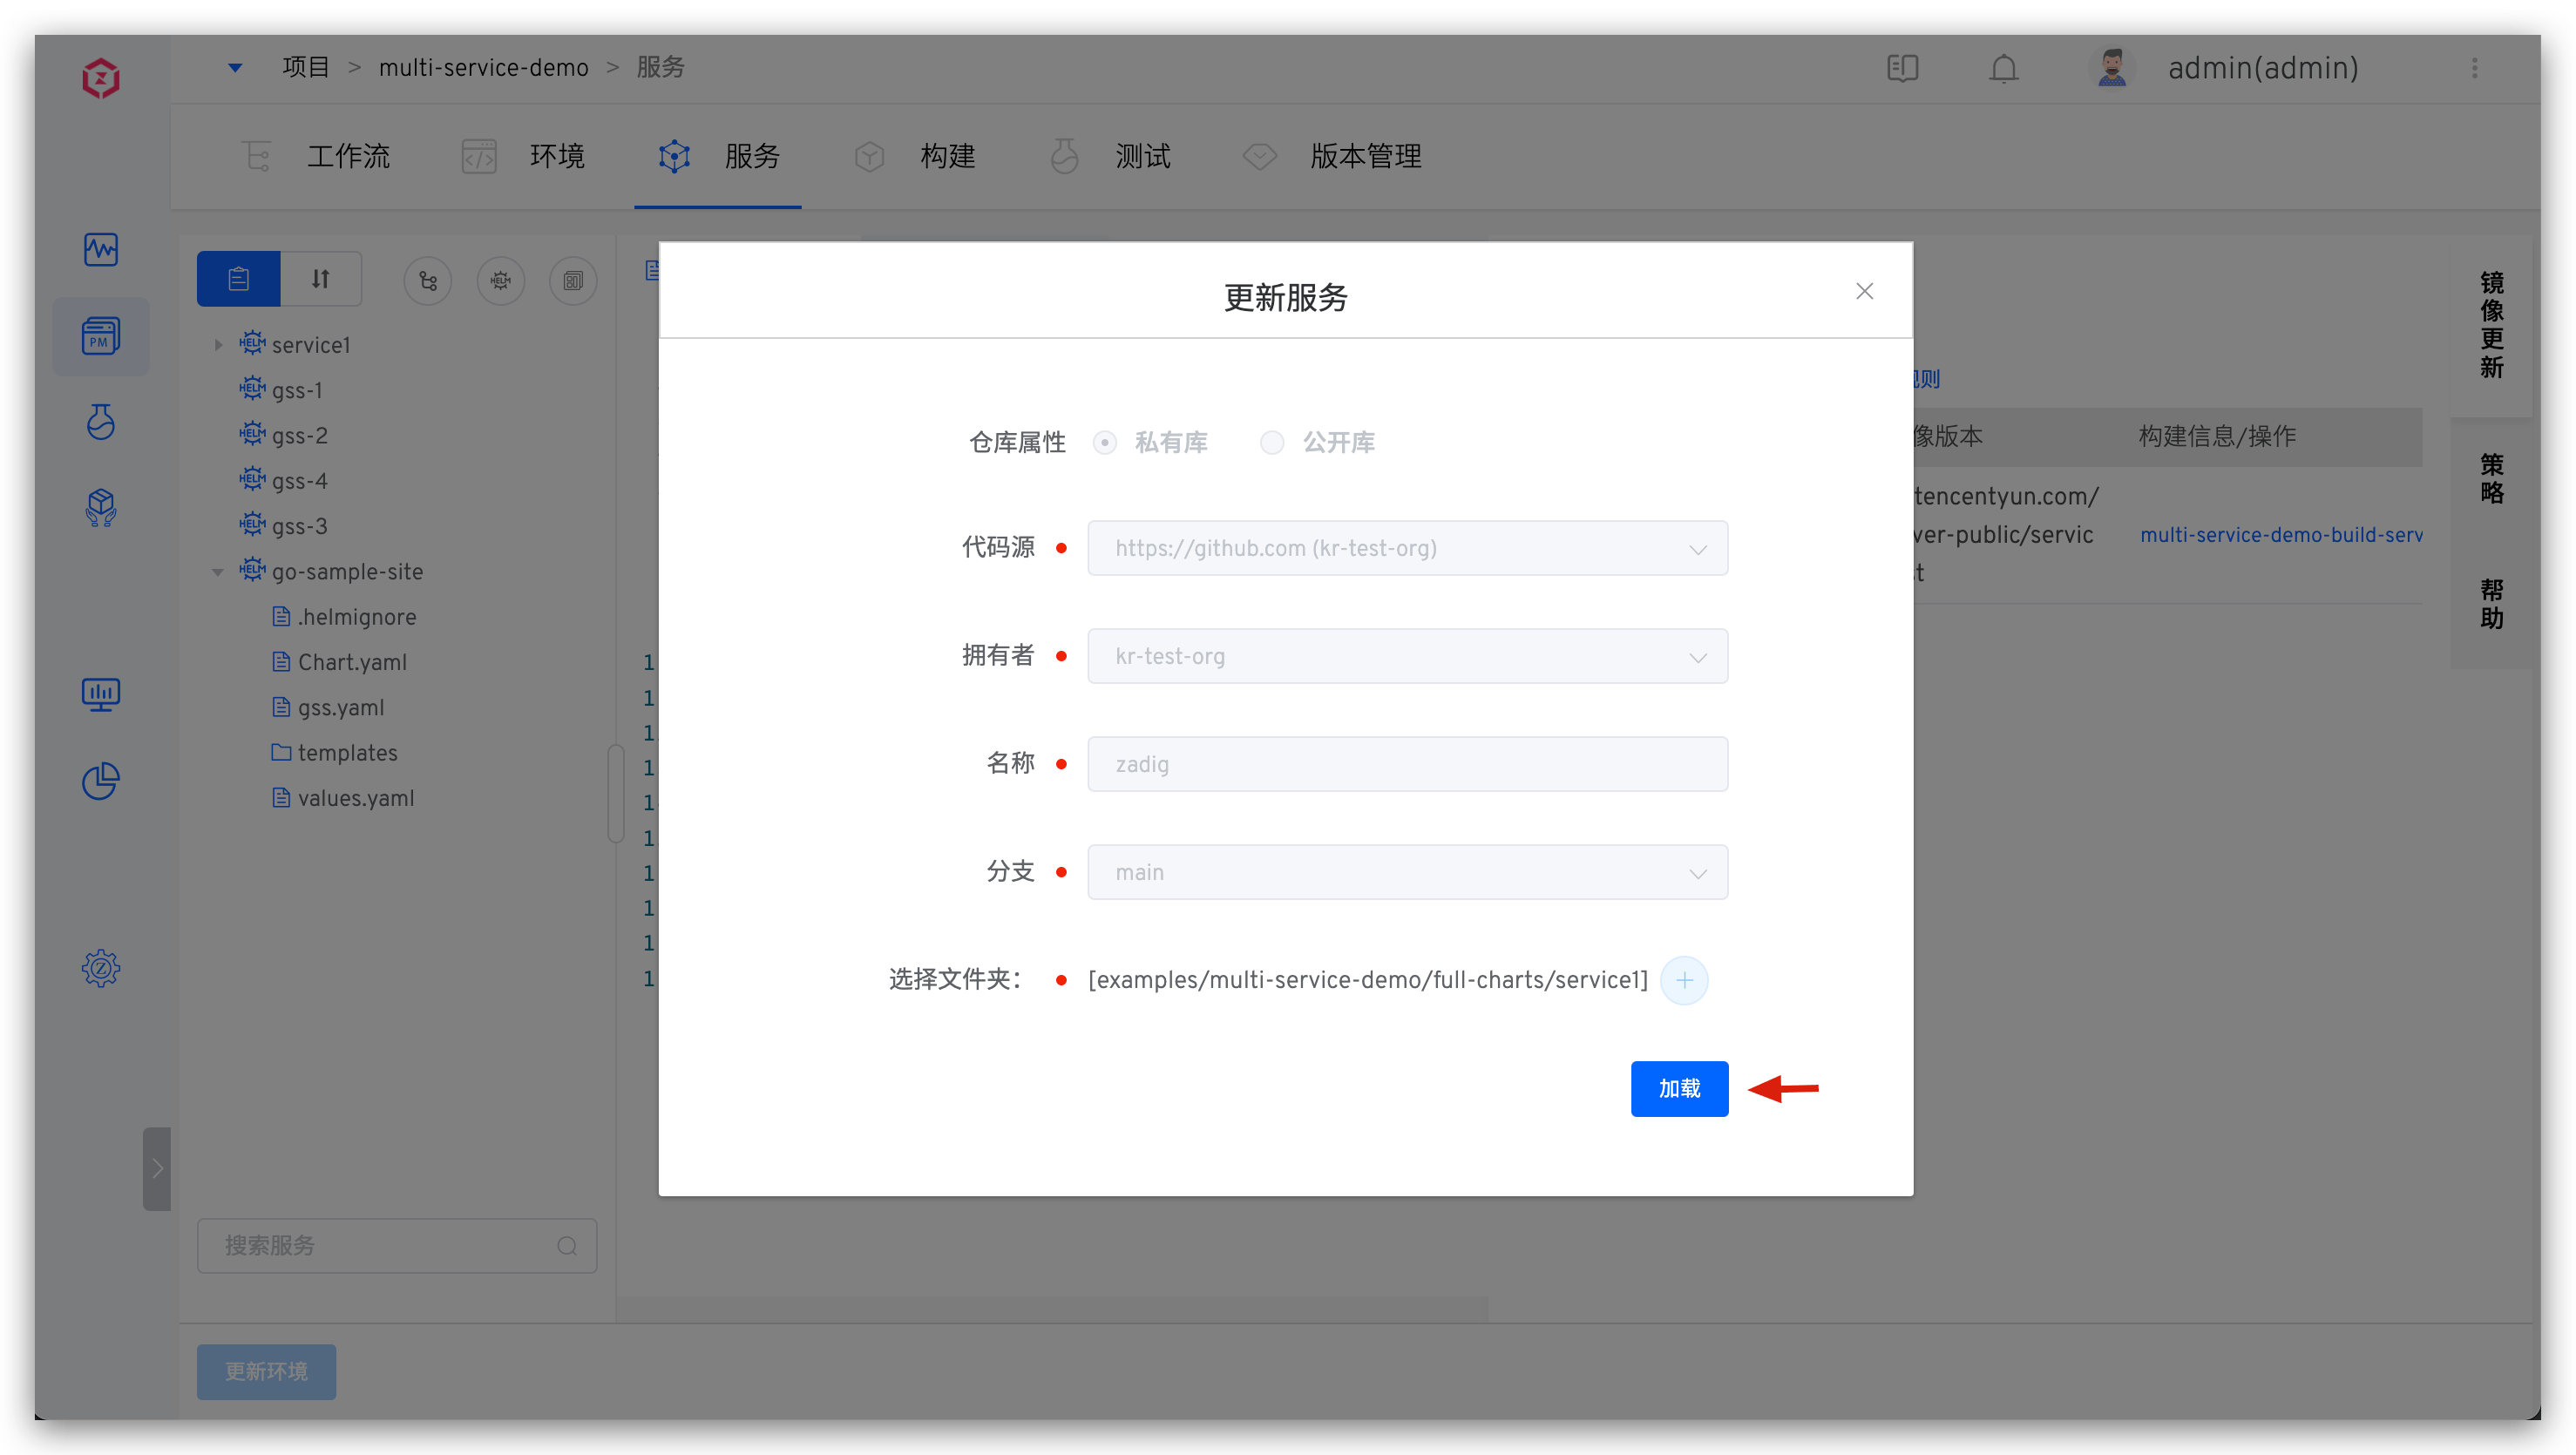Select the 公开库 radio button
2576x1455 pixels.
[x=1271, y=442]
